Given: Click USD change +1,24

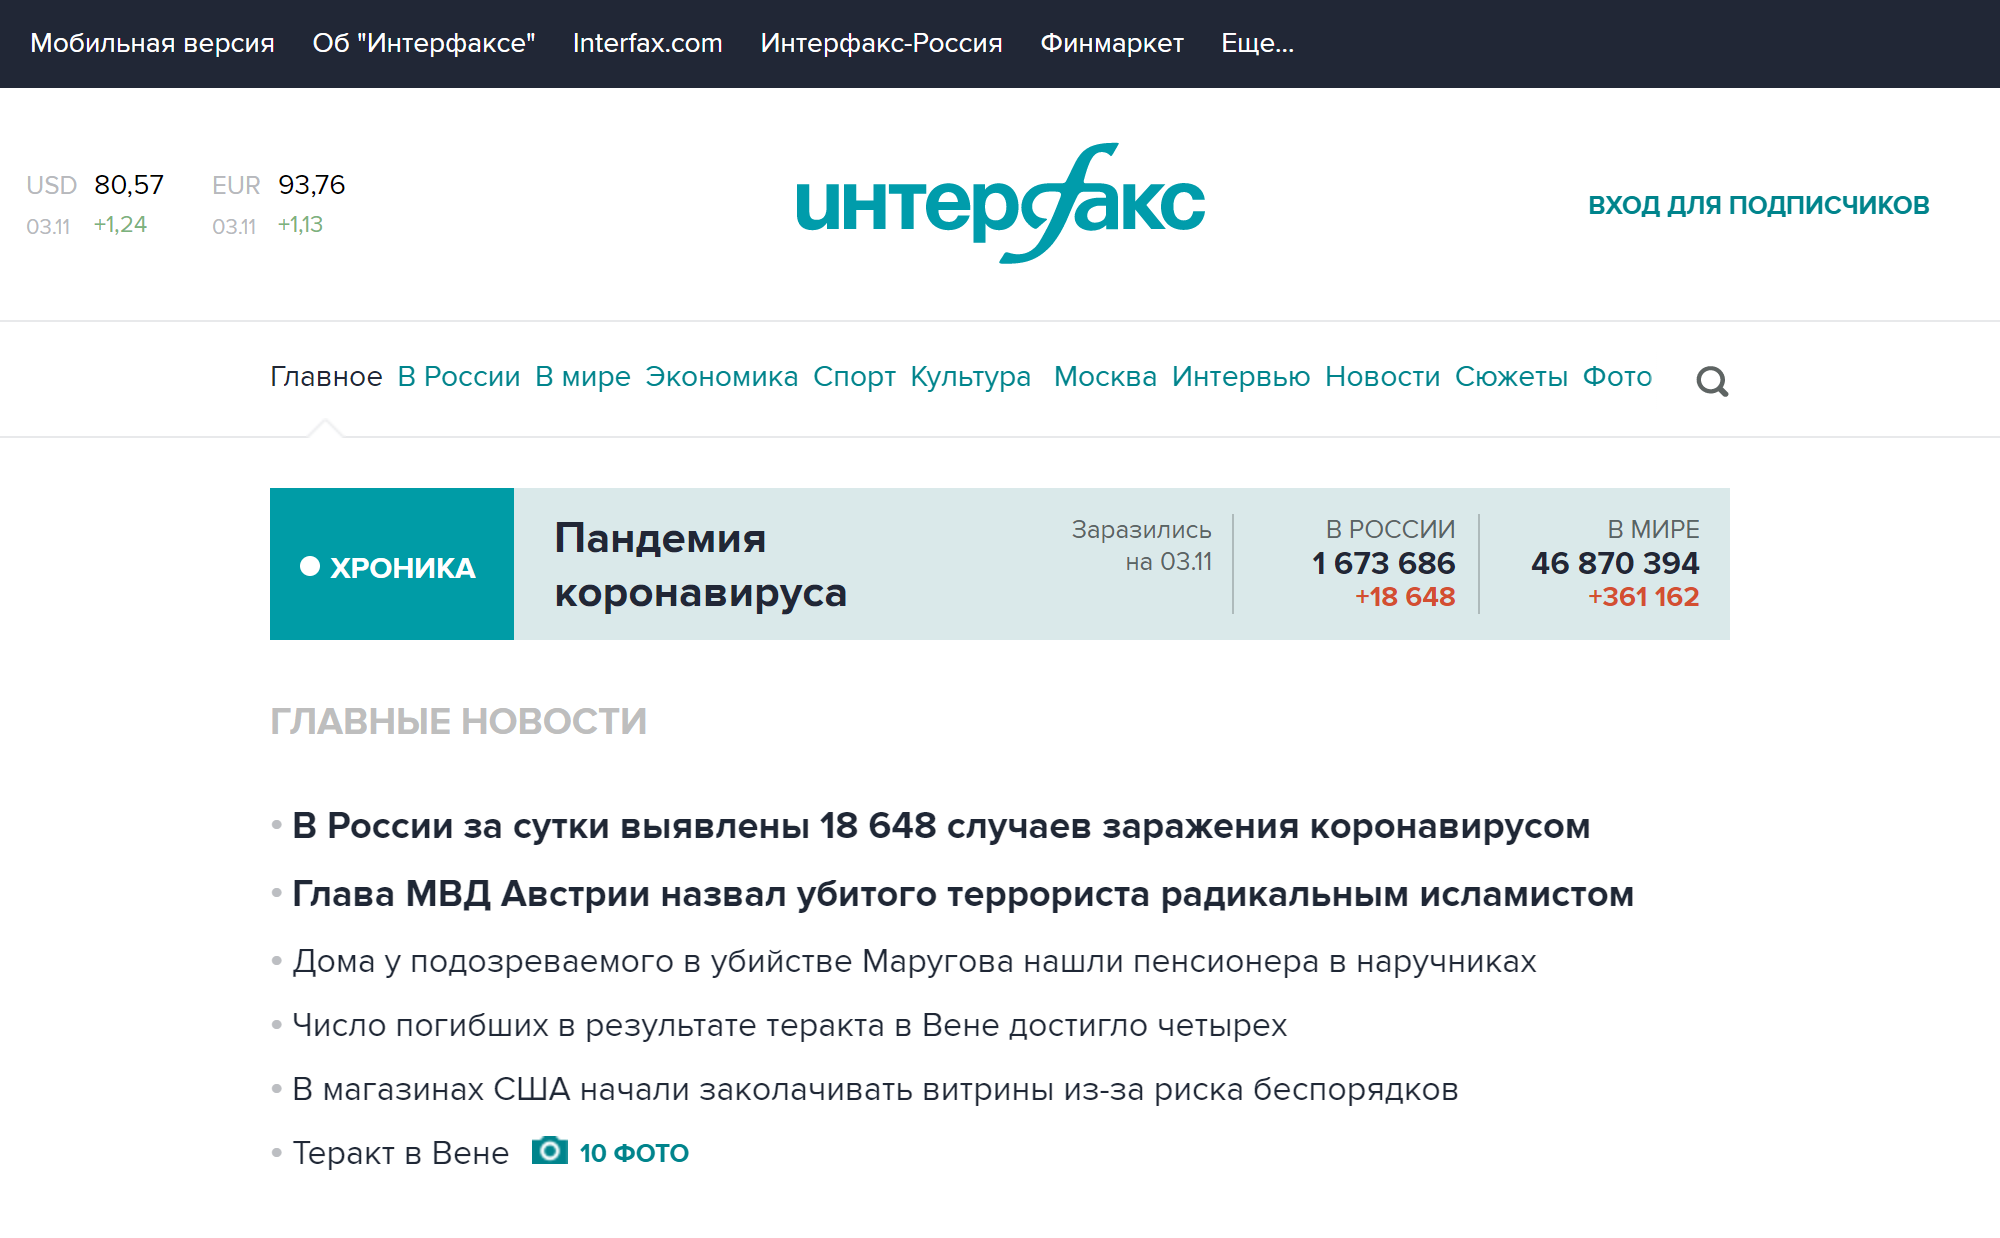Looking at the screenshot, I should point(120,225).
